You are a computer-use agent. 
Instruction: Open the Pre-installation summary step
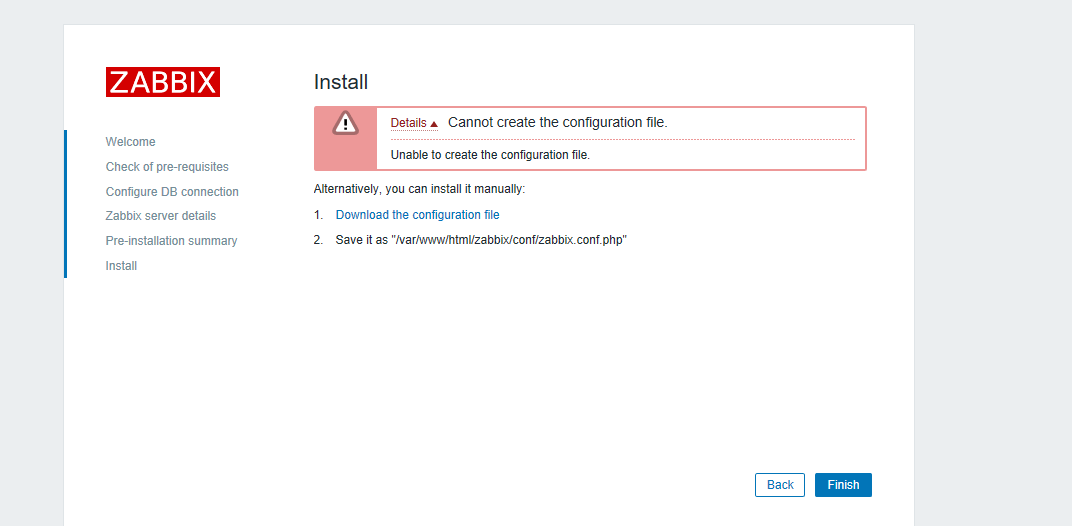172,241
